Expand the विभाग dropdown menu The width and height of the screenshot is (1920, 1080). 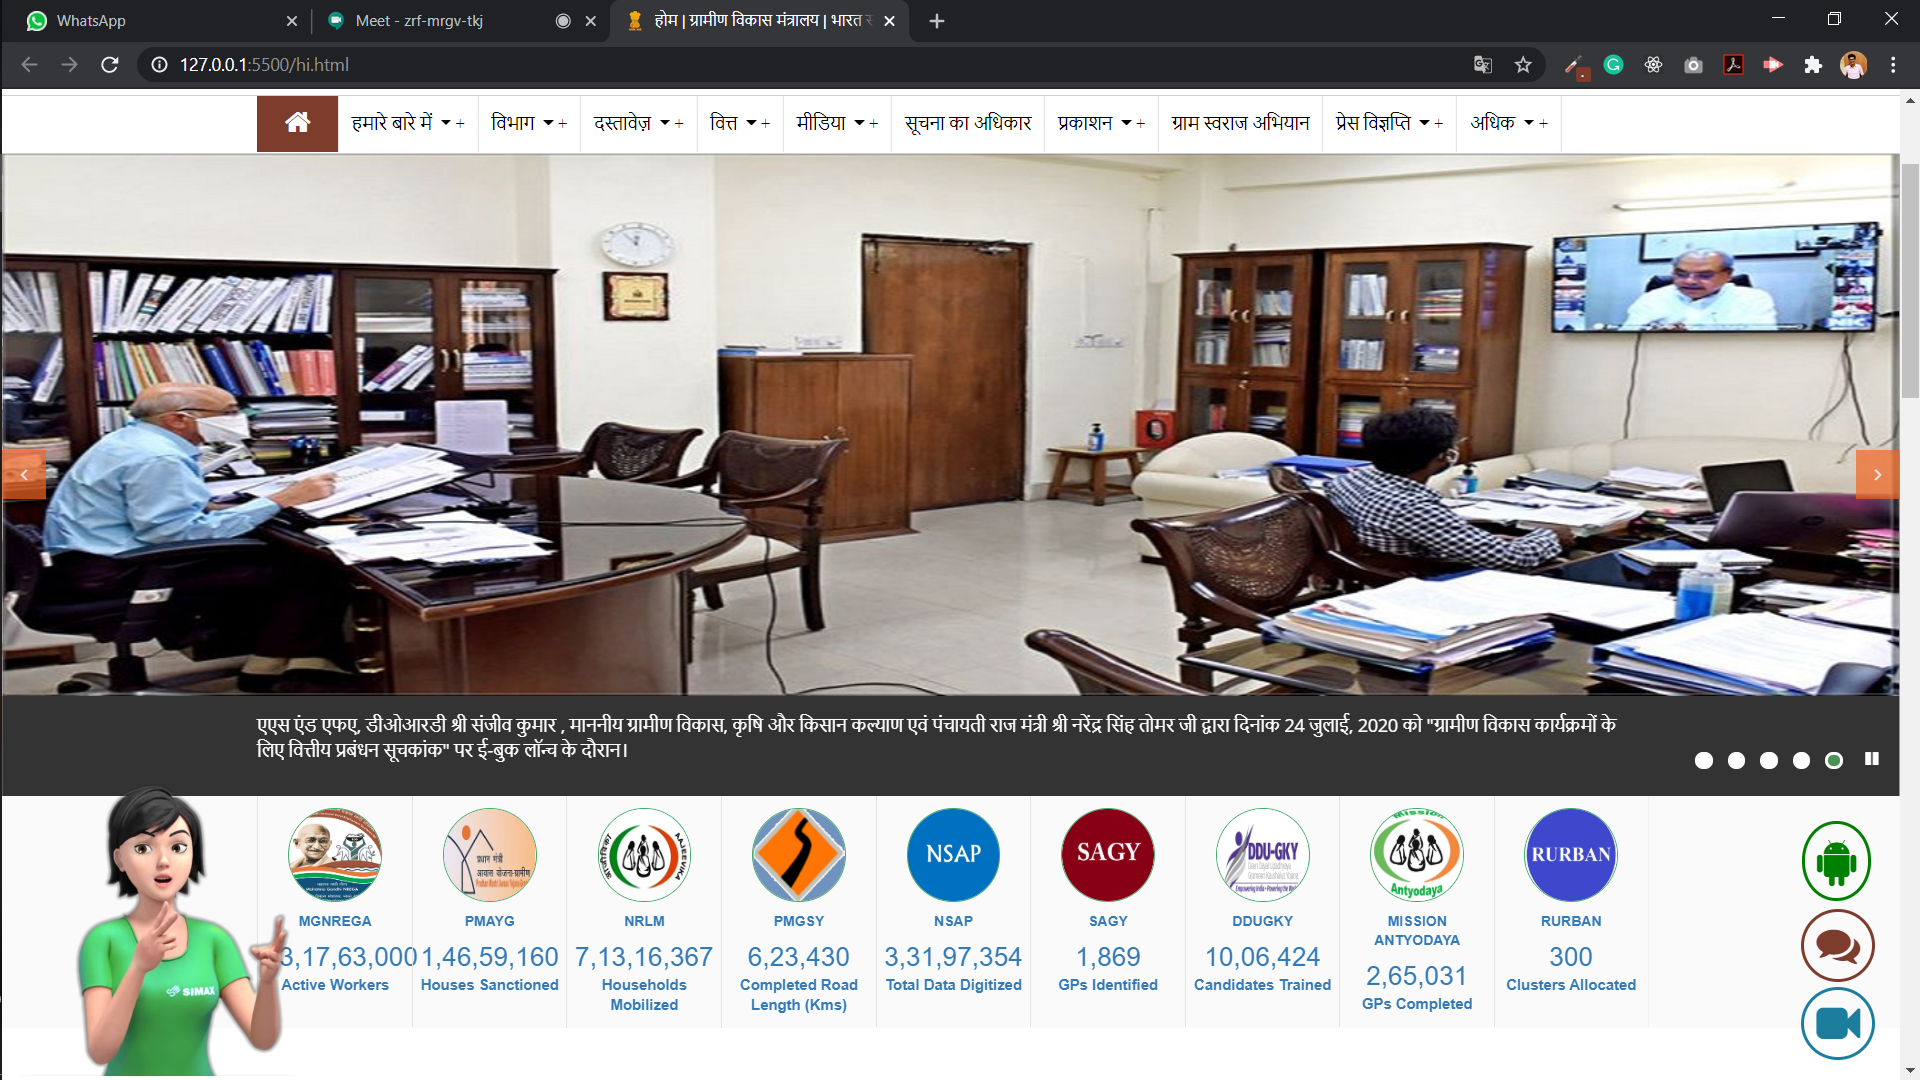pos(528,123)
